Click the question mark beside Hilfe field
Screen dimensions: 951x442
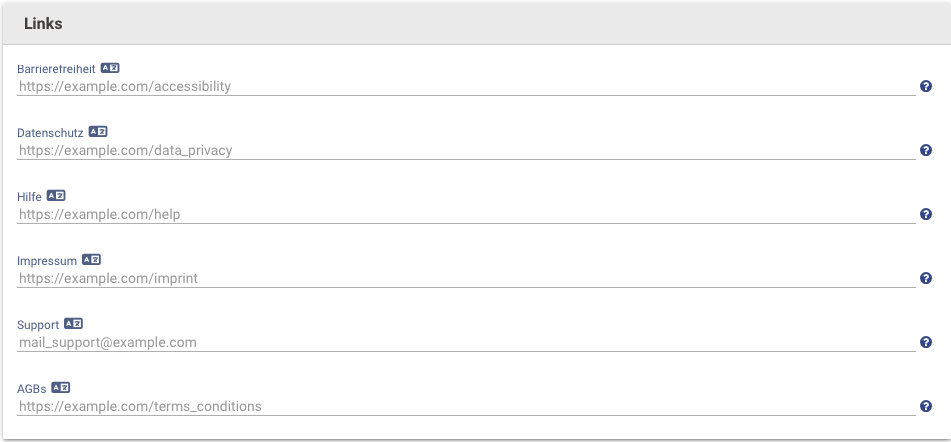(x=926, y=214)
